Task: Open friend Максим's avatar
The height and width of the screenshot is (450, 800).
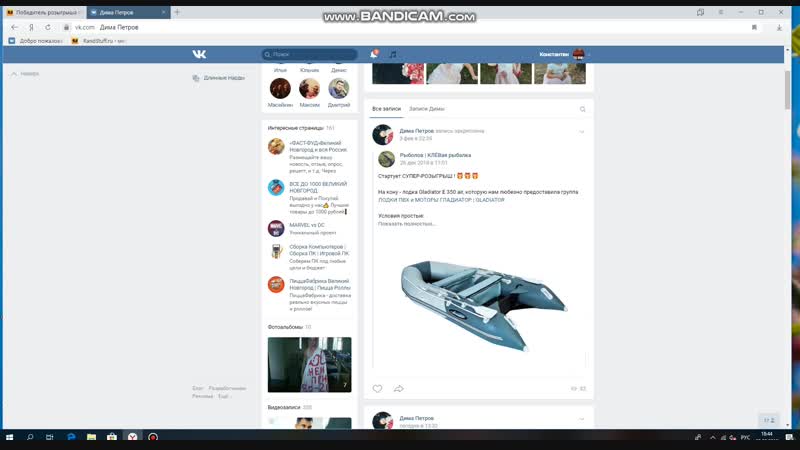Action: [x=309, y=88]
